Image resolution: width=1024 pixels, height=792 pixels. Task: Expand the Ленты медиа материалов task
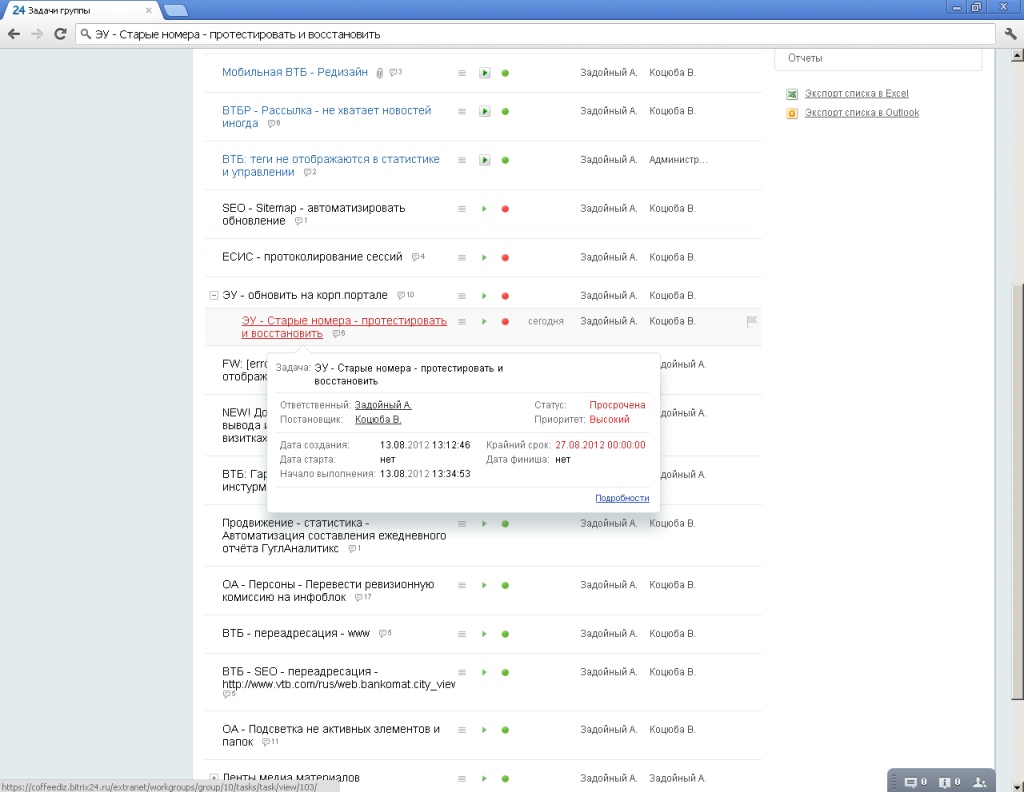[x=214, y=778]
